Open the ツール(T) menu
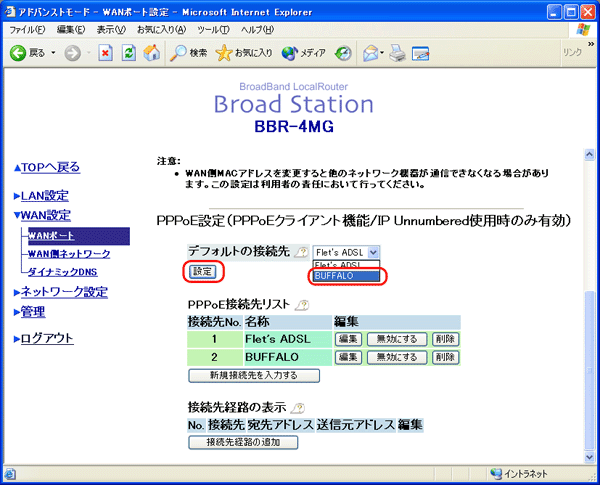Image resolution: width=600 pixels, height=485 pixels. click(x=214, y=29)
